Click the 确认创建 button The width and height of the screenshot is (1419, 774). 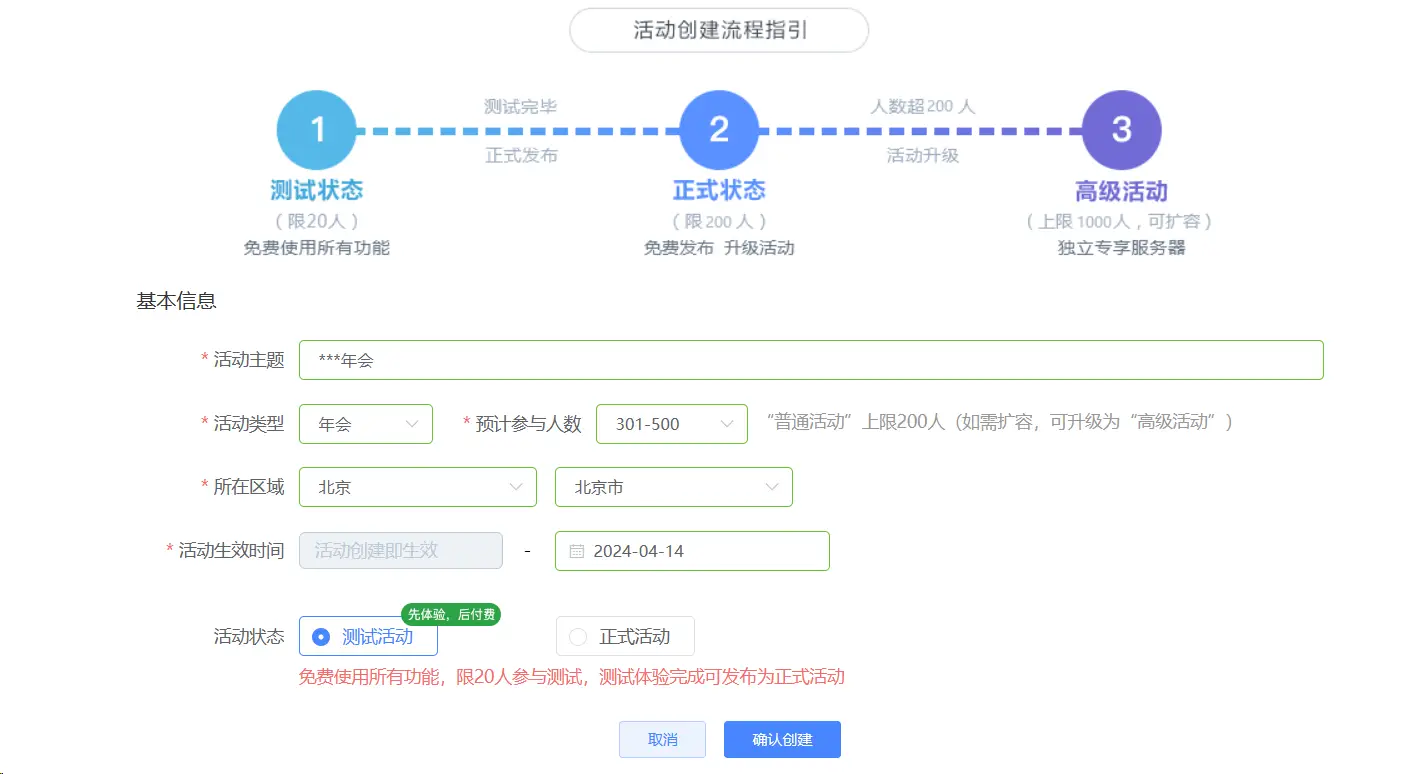pos(782,739)
